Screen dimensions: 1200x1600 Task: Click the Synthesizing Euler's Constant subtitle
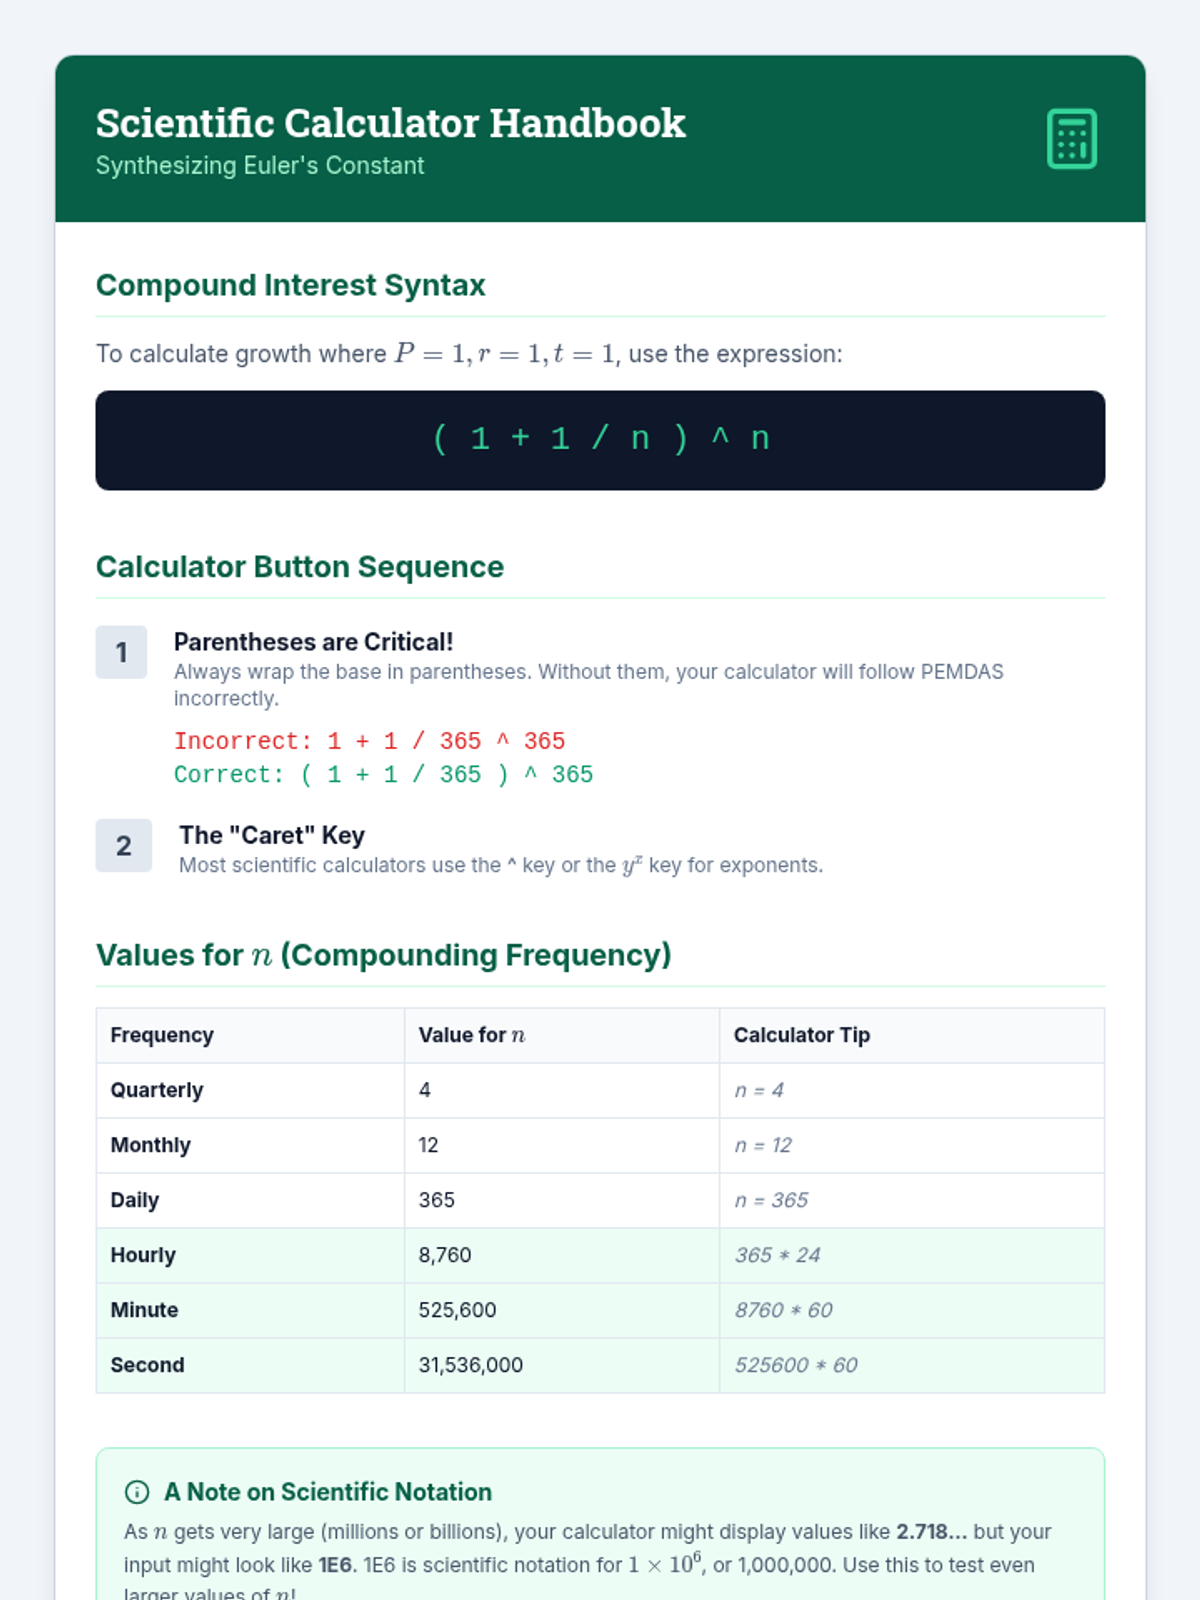[x=260, y=166]
